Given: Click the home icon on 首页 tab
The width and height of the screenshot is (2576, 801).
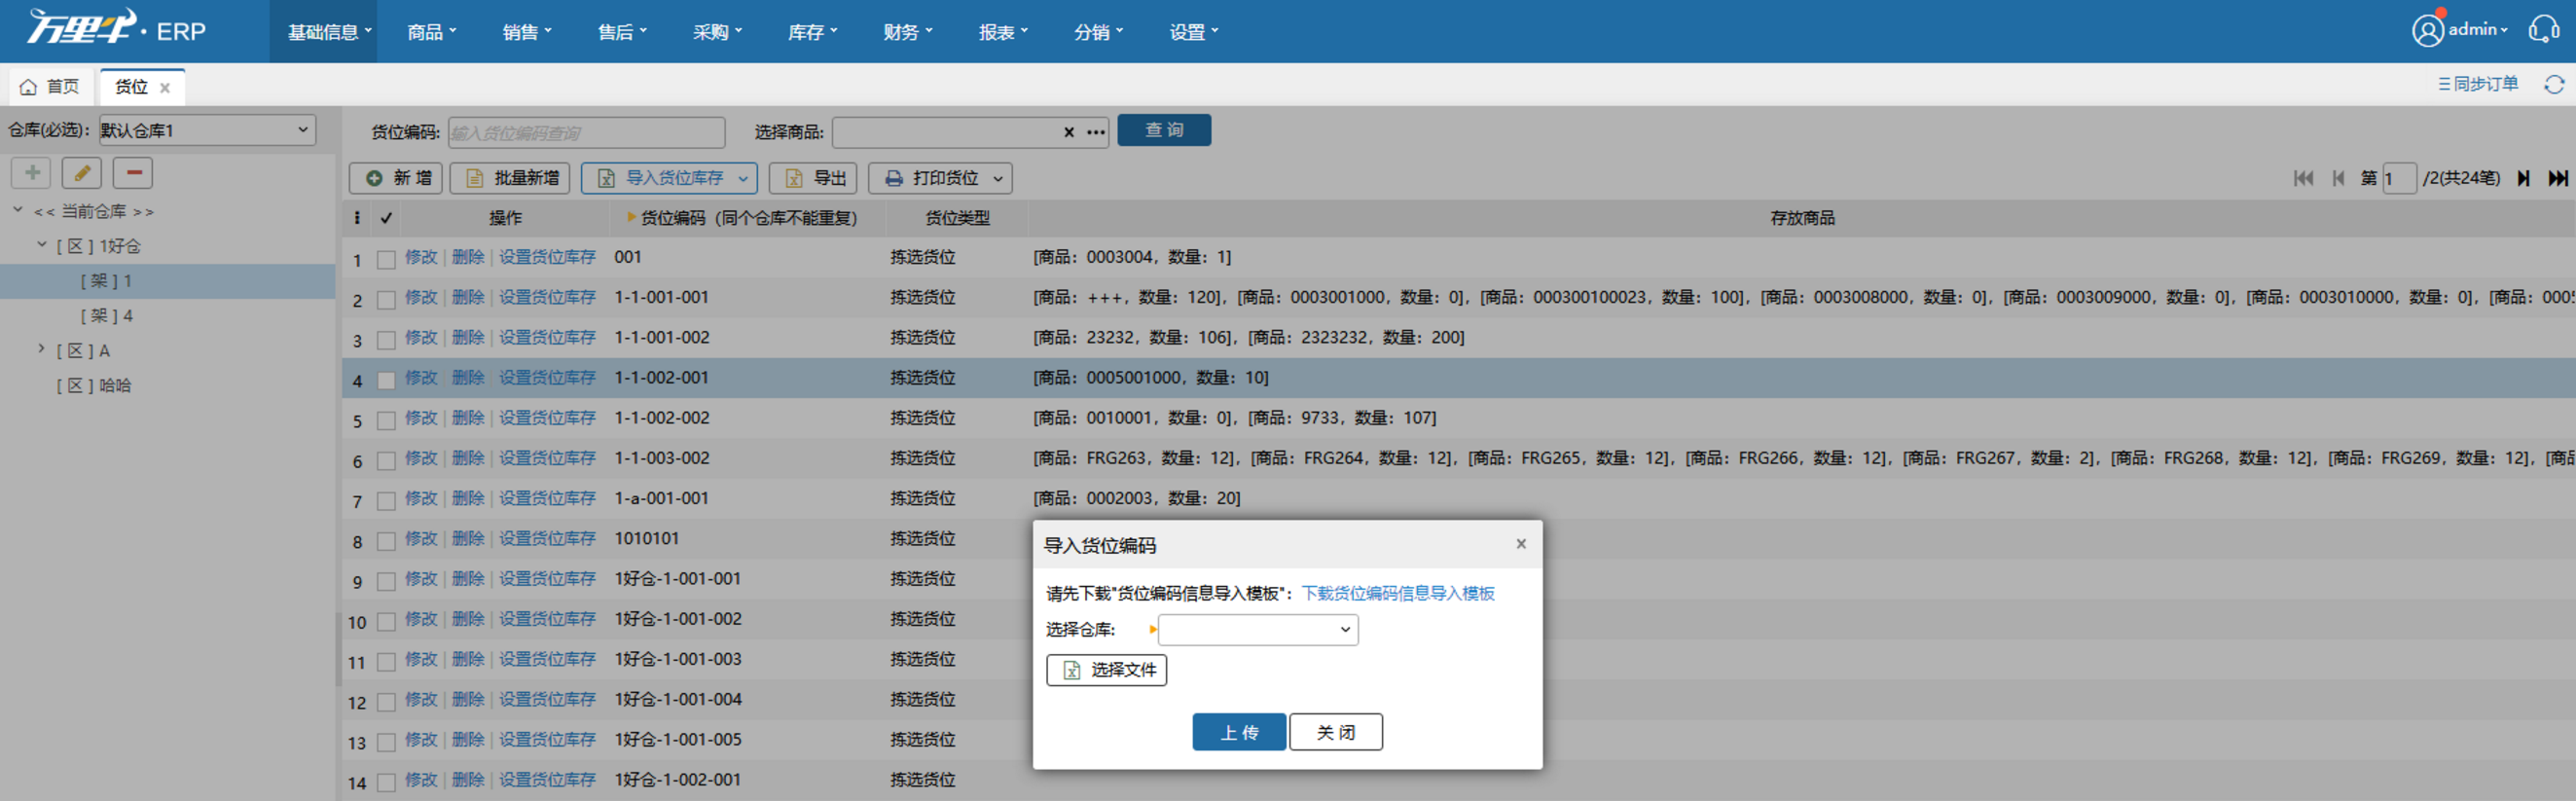Looking at the screenshot, I should pos(28,87).
